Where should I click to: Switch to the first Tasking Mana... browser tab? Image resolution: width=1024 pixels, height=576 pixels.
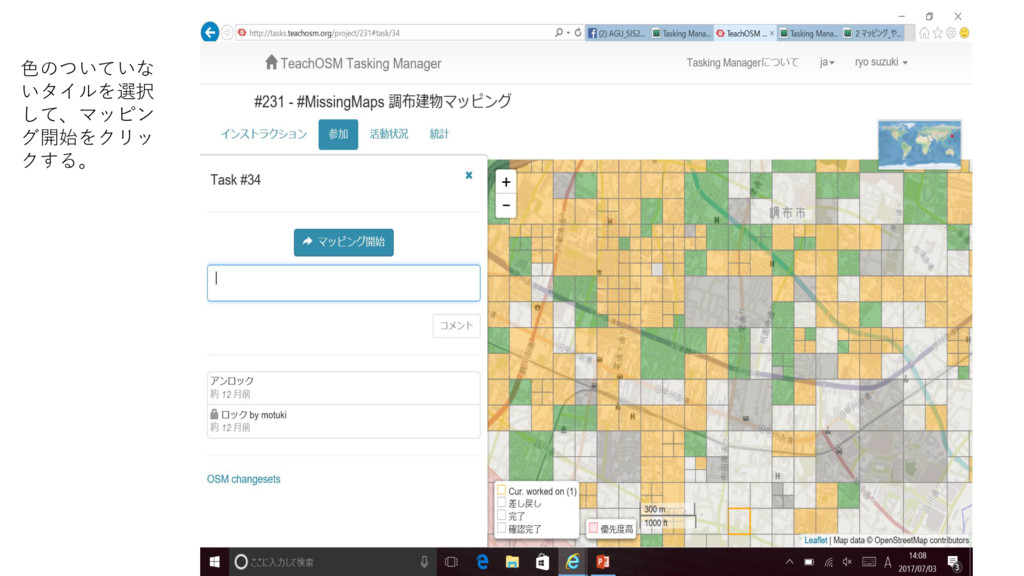680,33
